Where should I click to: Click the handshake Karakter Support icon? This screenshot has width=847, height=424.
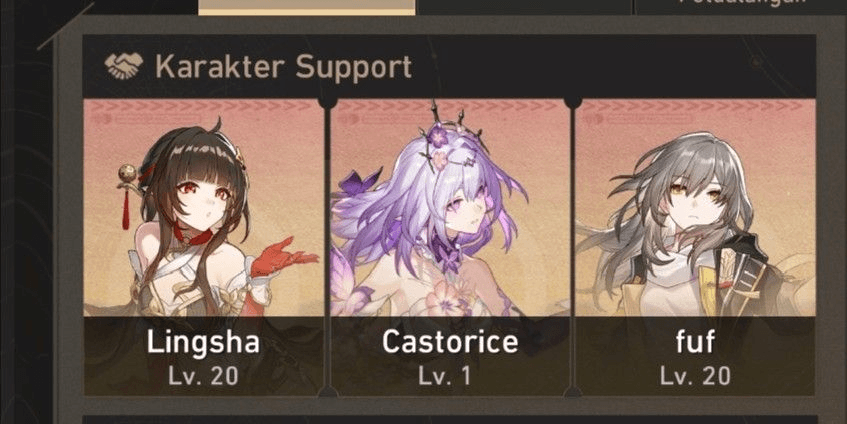[124, 66]
